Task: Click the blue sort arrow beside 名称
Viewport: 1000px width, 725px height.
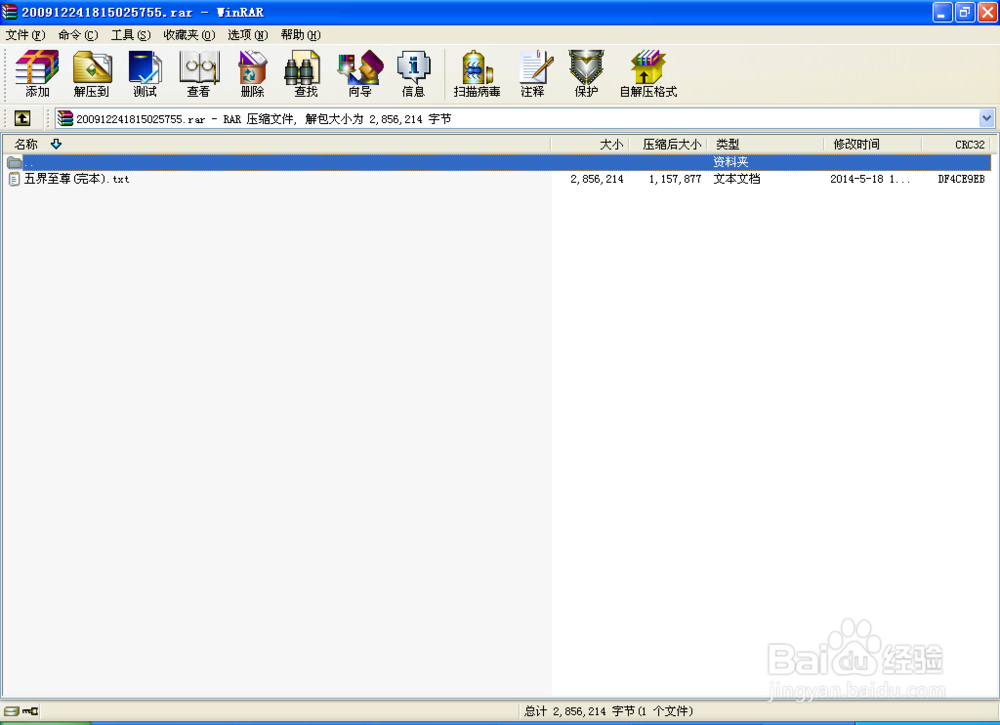Action: [x=56, y=144]
